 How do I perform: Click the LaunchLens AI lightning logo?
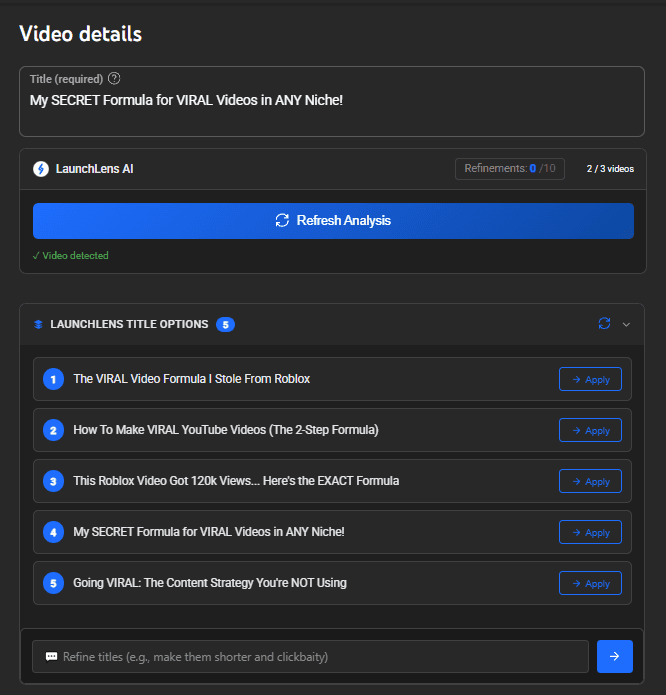(x=41, y=169)
